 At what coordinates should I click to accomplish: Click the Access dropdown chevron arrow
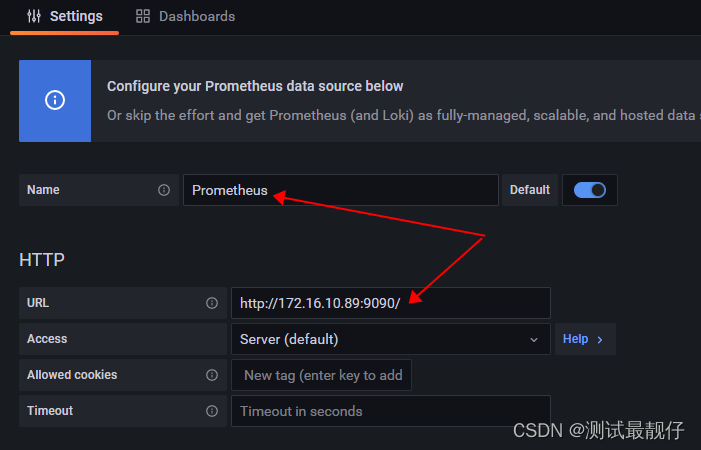tap(534, 340)
